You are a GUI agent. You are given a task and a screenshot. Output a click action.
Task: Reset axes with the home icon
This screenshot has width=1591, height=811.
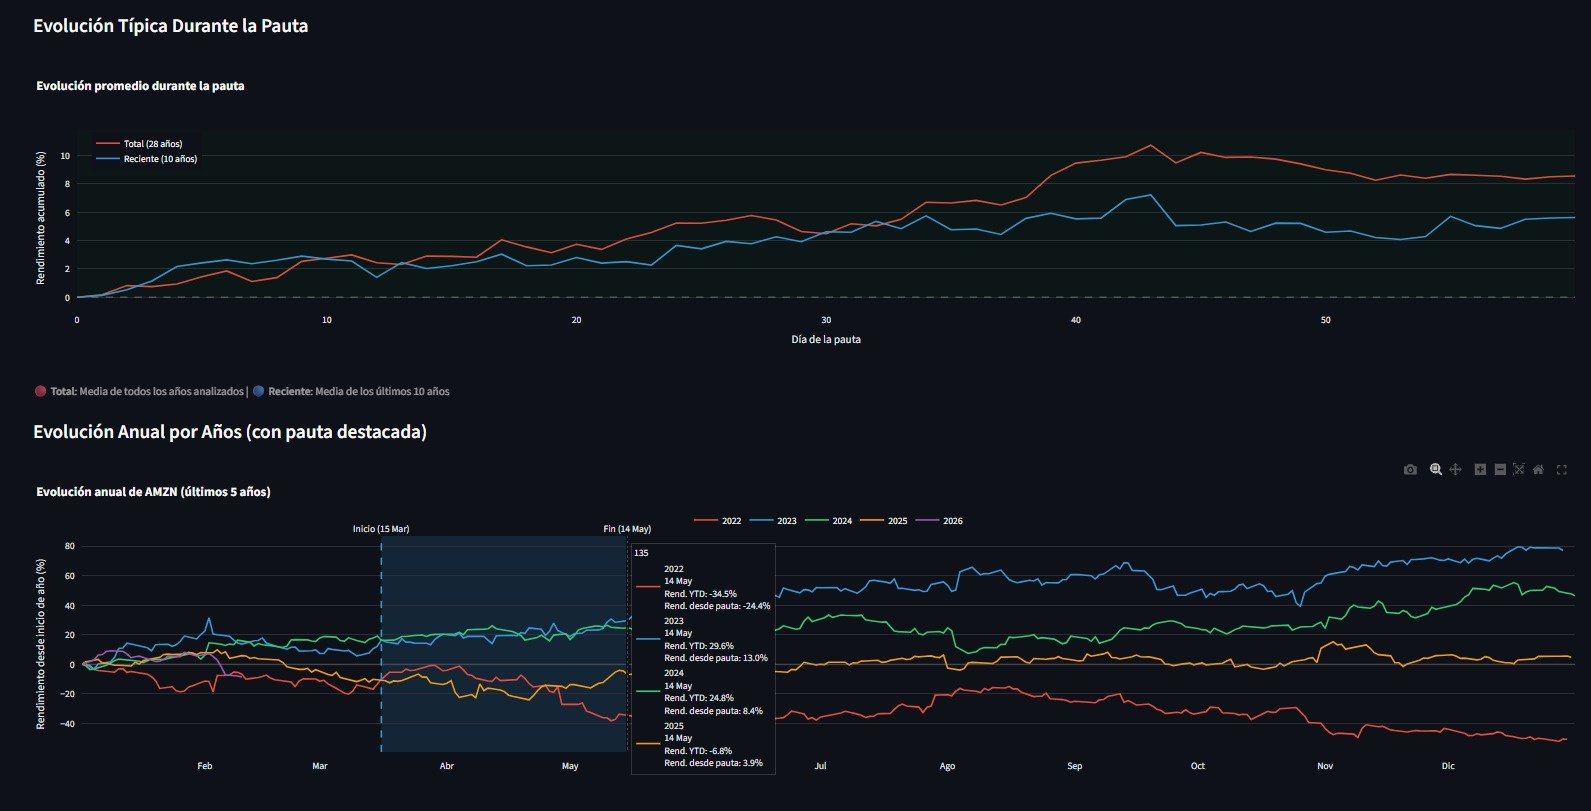(1538, 470)
